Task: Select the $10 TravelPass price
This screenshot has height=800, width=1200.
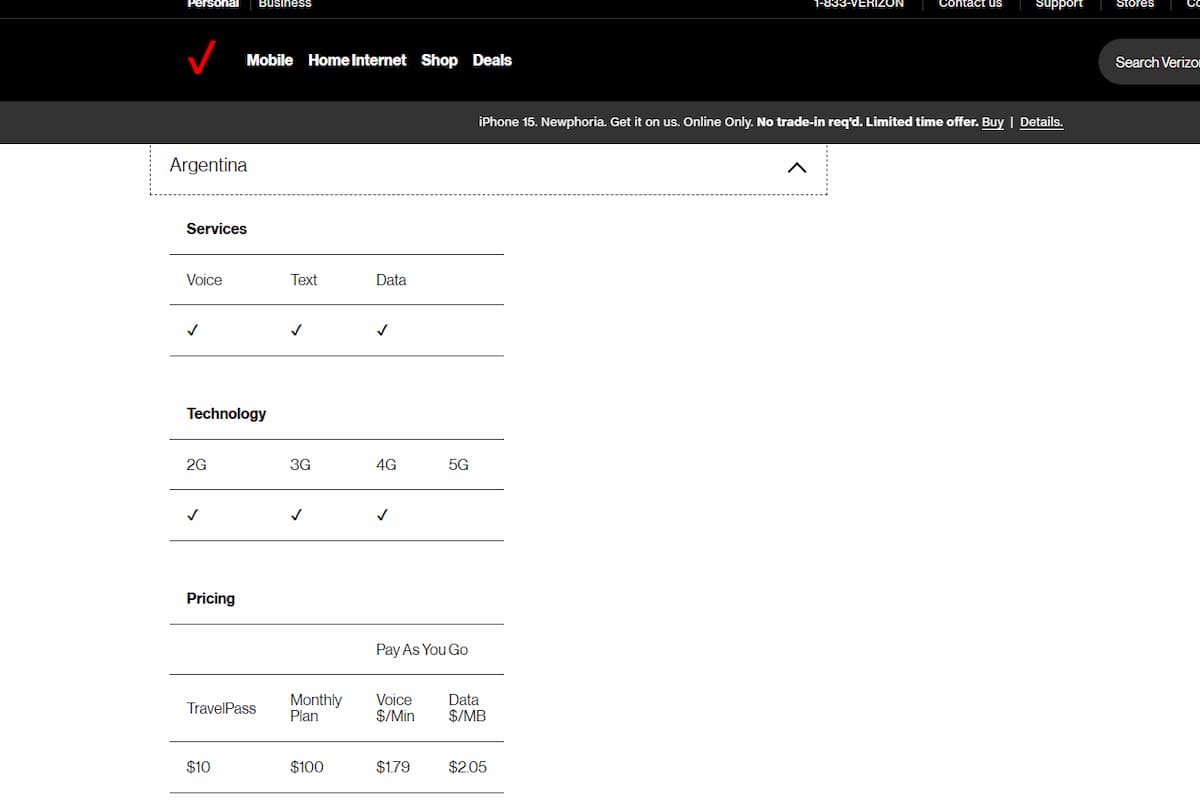Action: coord(198,767)
